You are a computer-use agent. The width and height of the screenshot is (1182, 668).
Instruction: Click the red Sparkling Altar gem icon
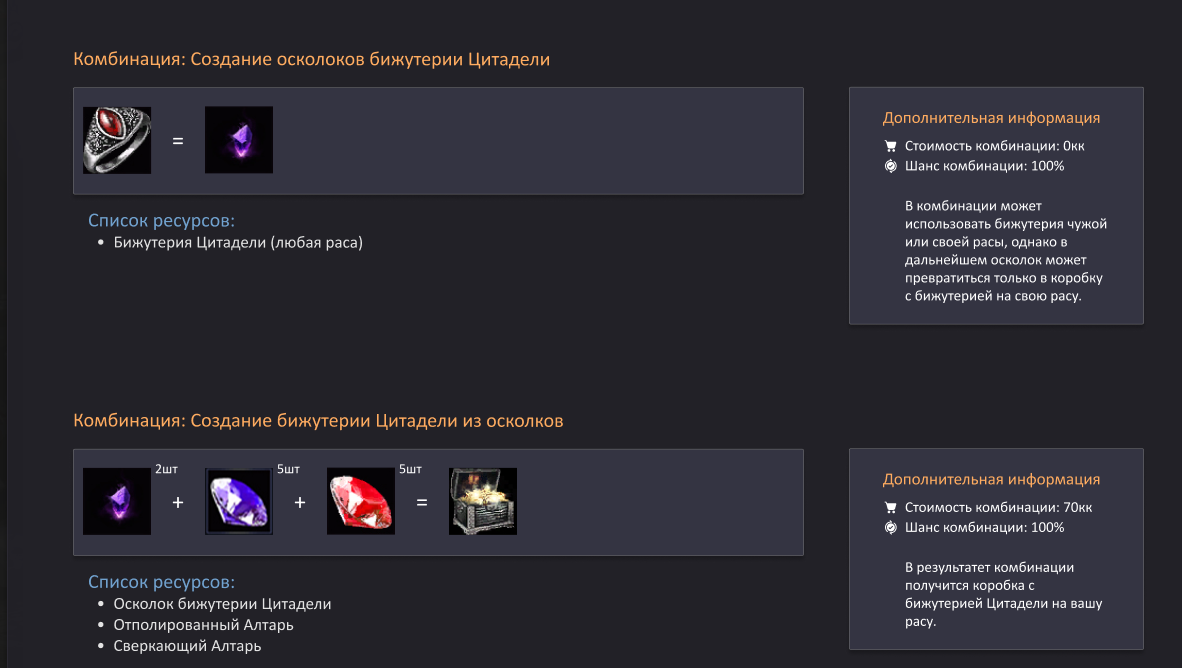pos(361,502)
